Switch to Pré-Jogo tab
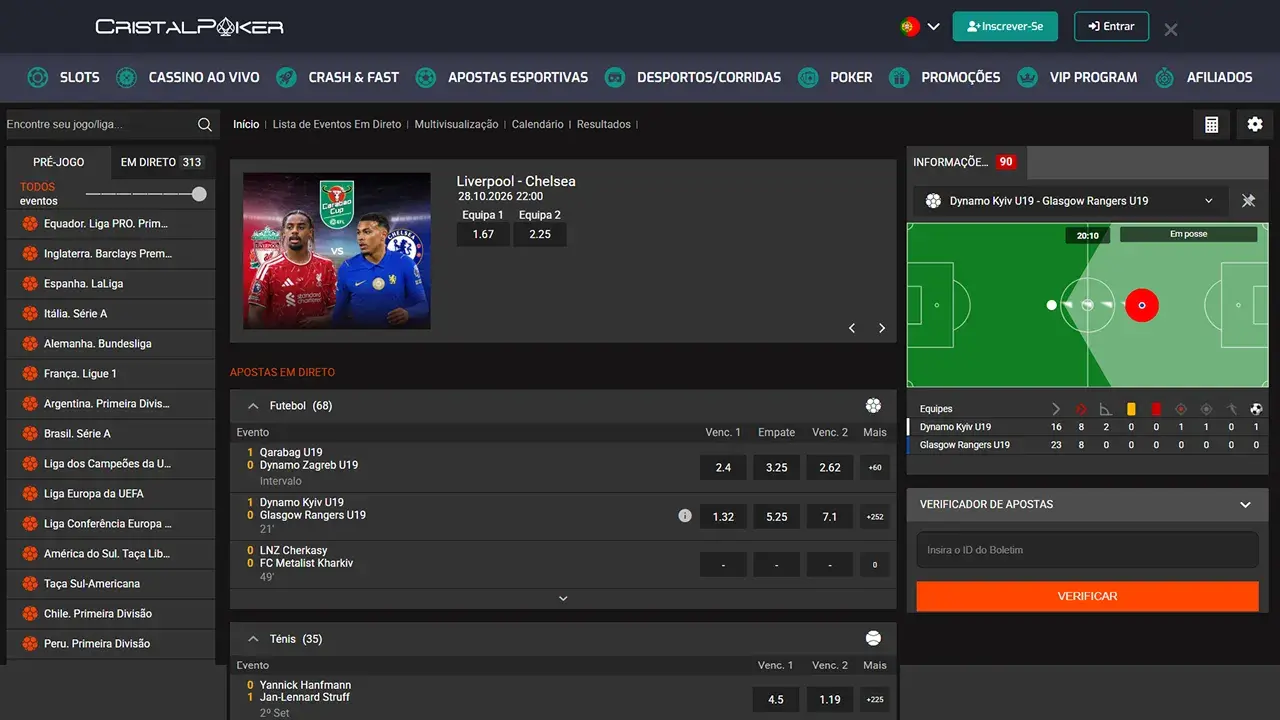This screenshot has width=1280, height=720. pyautogui.click(x=59, y=162)
